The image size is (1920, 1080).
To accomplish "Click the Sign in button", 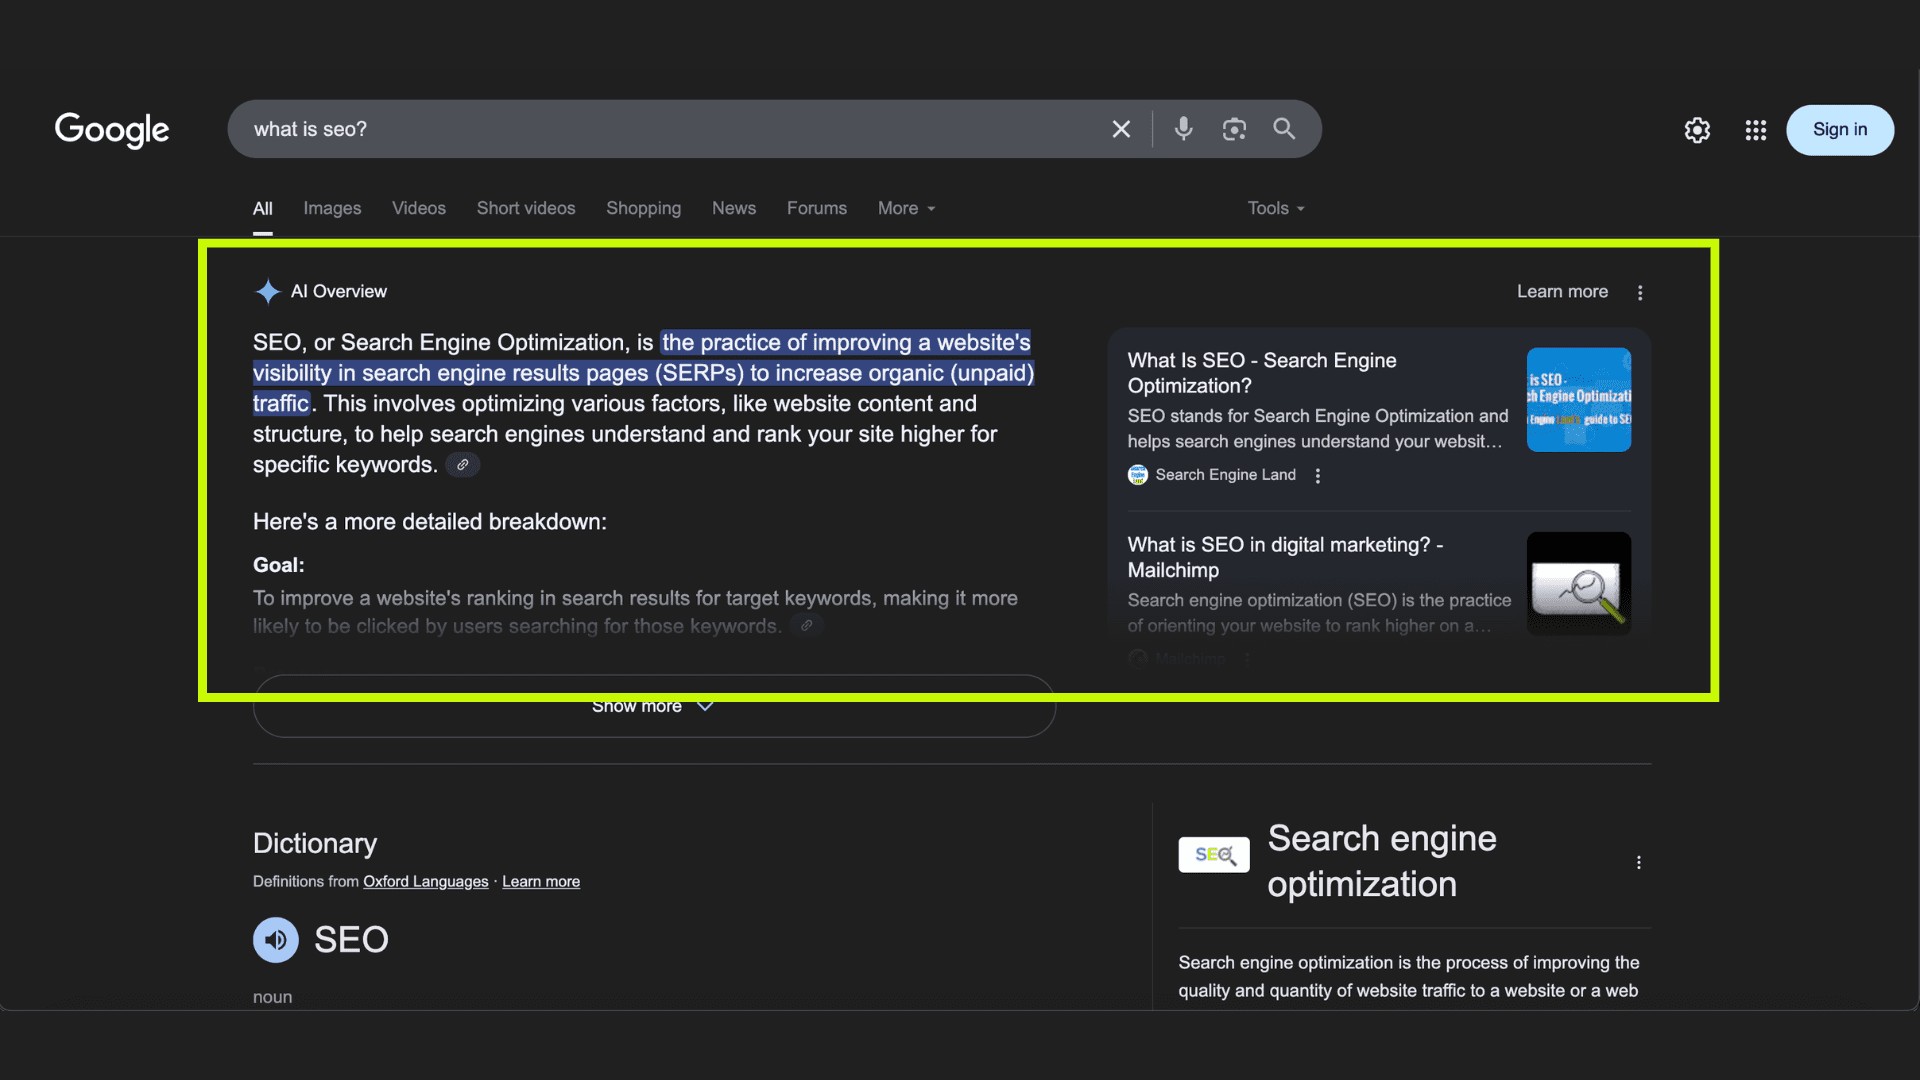I will coord(1840,130).
